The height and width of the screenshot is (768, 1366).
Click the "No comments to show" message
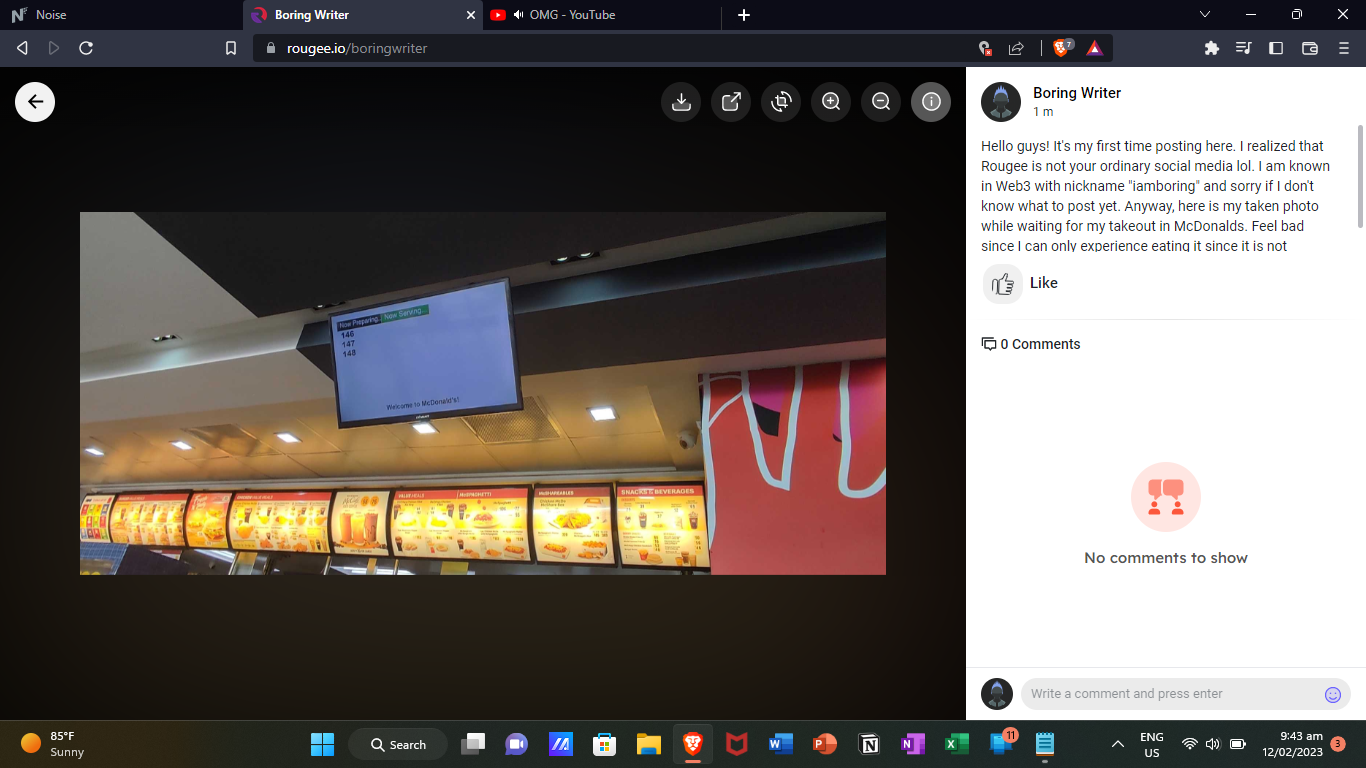coord(1166,558)
